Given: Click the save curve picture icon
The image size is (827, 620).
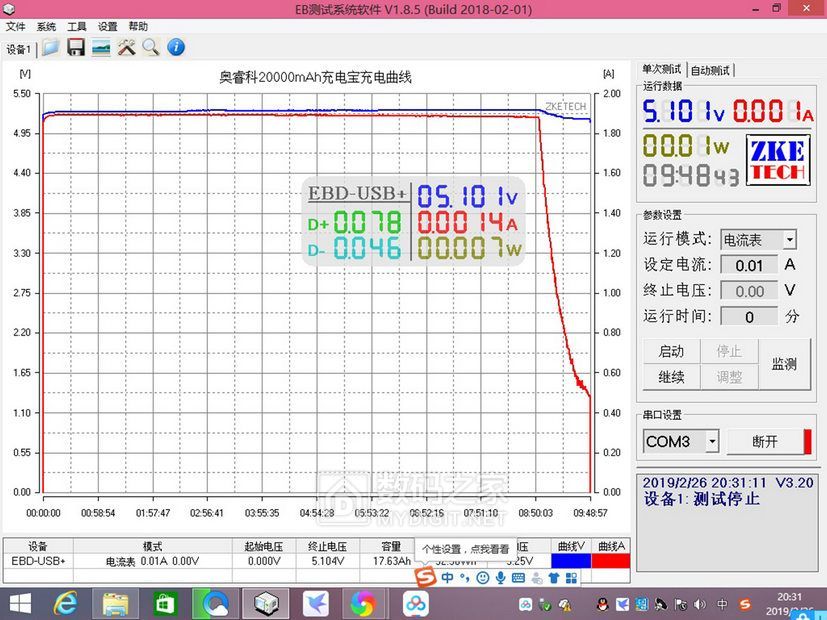Looking at the screenshot, I should click(x=101, y=47).
